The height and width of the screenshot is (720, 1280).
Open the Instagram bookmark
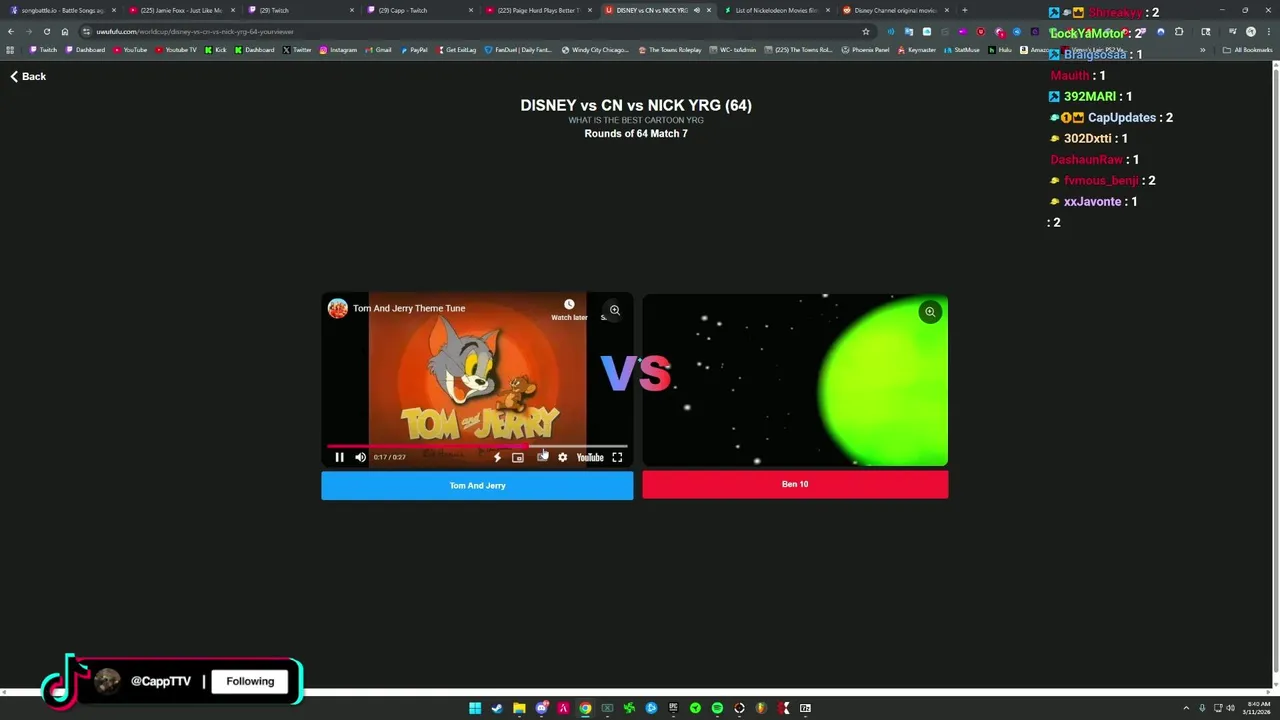tap(338, 49)
